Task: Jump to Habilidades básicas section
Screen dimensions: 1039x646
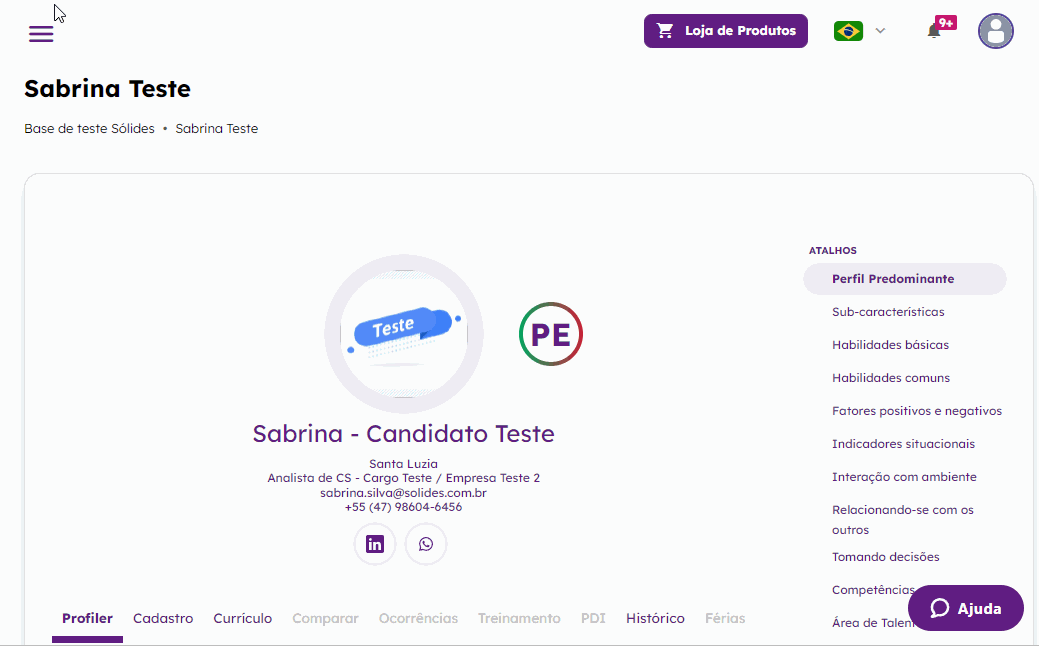Action: [890, 345]
